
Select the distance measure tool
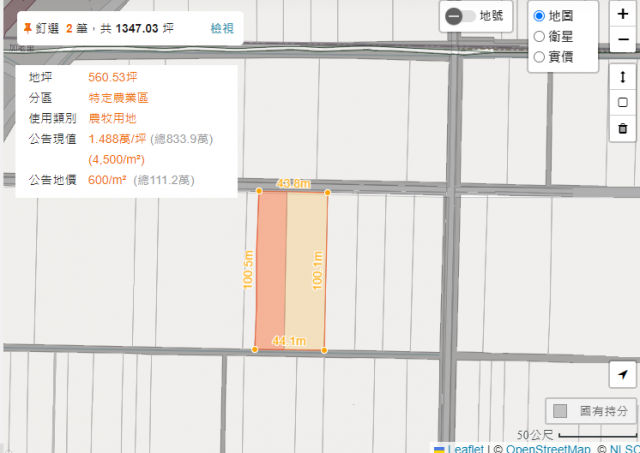(x=622, y=77)
